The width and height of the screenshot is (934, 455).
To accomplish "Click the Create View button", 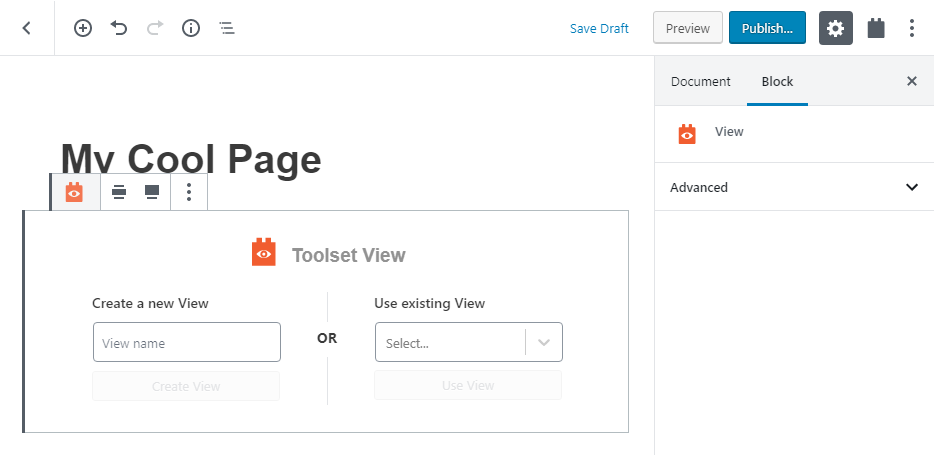I will pyautogui.click(x=186, y=386).
